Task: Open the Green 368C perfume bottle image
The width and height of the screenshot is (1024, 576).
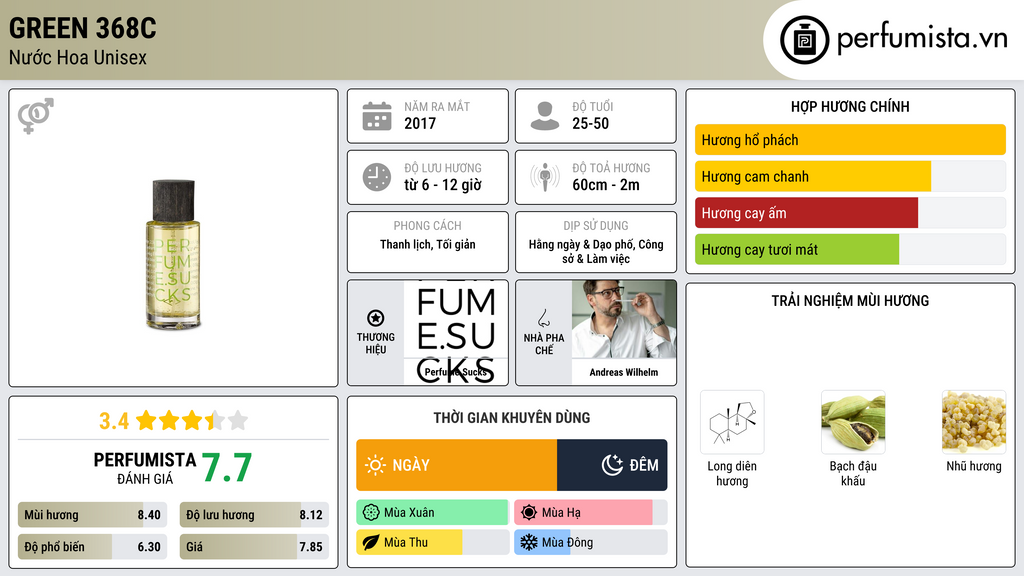Action: pos(173,254)
